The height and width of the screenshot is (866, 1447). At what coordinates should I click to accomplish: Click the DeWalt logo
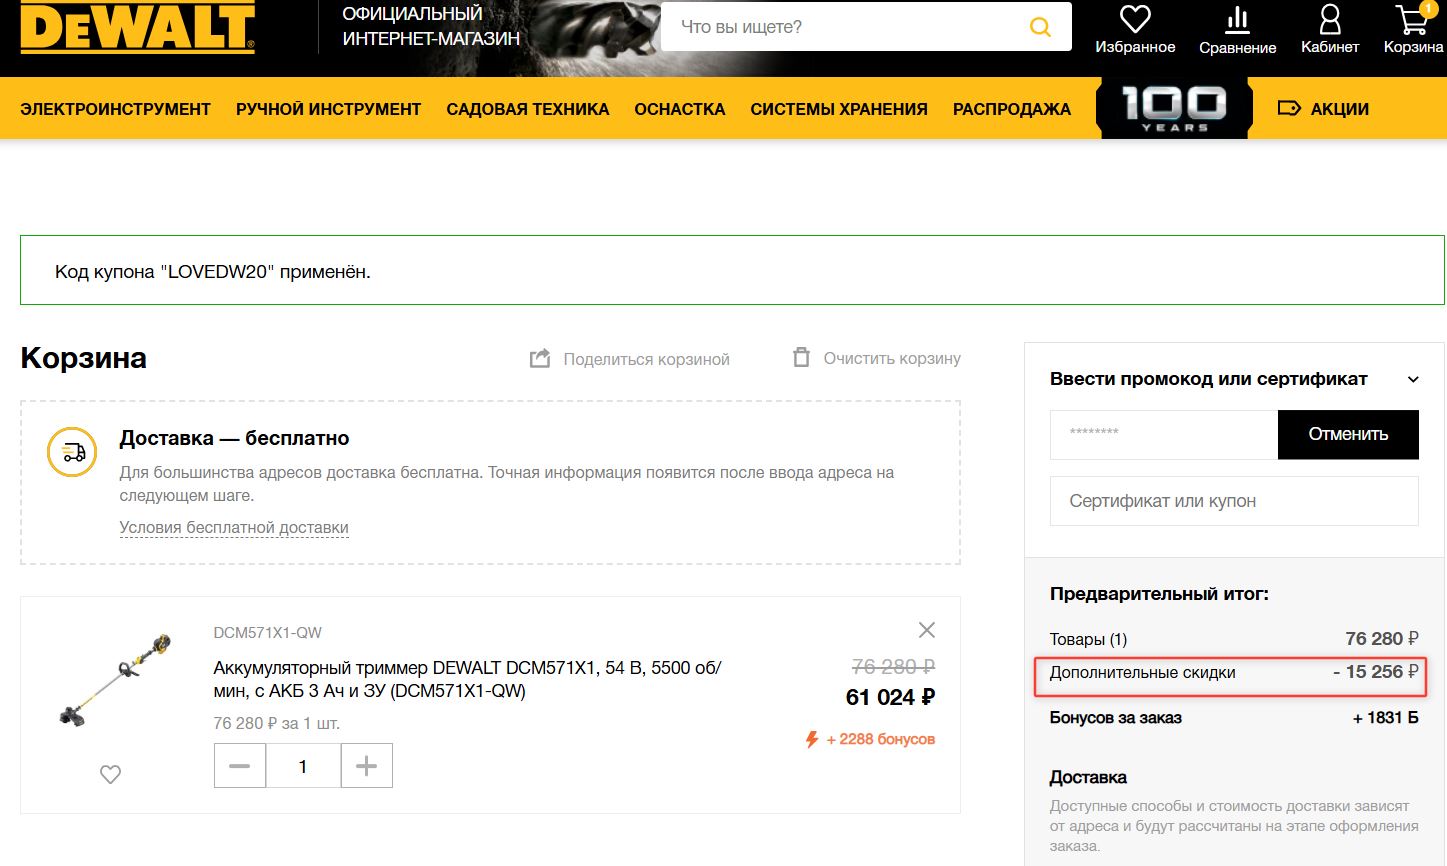138,27
